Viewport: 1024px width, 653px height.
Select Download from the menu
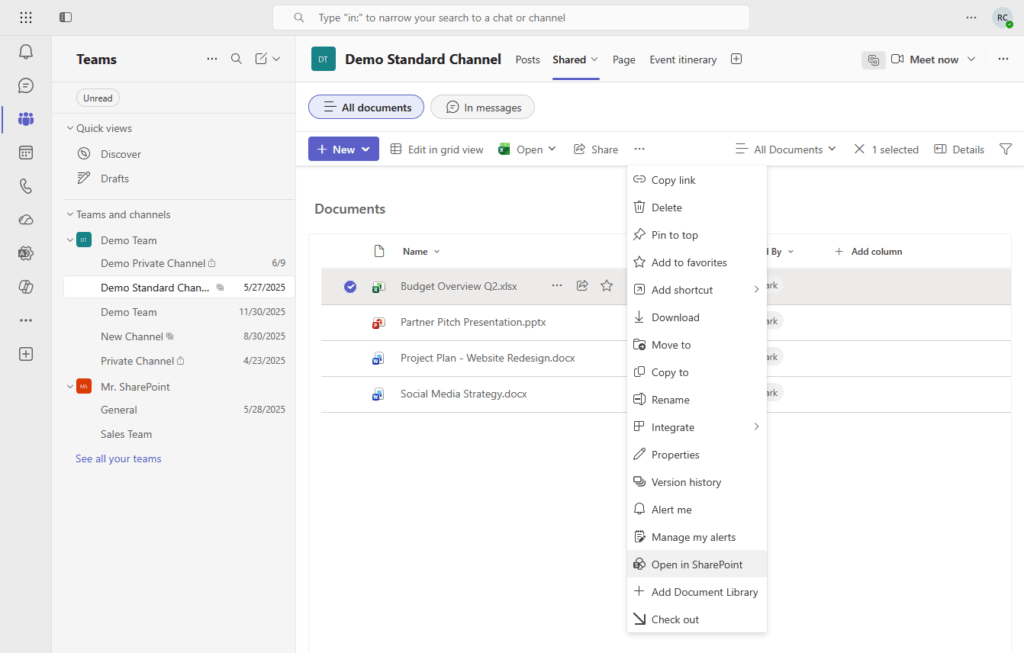[x=696, y=317]
